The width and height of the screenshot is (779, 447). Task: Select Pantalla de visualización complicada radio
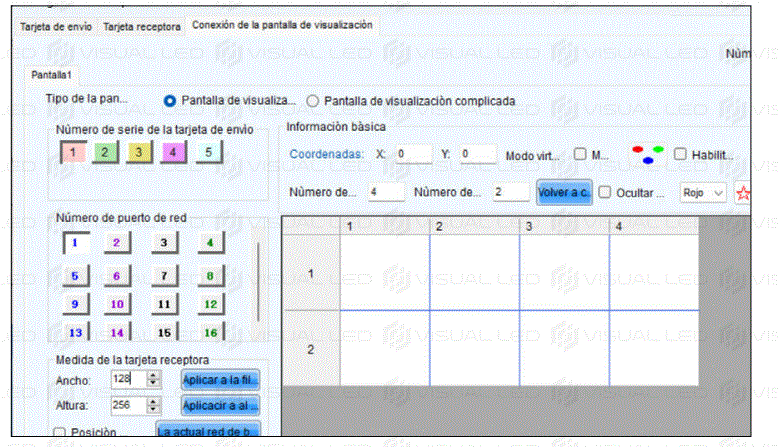coord(312,101)
